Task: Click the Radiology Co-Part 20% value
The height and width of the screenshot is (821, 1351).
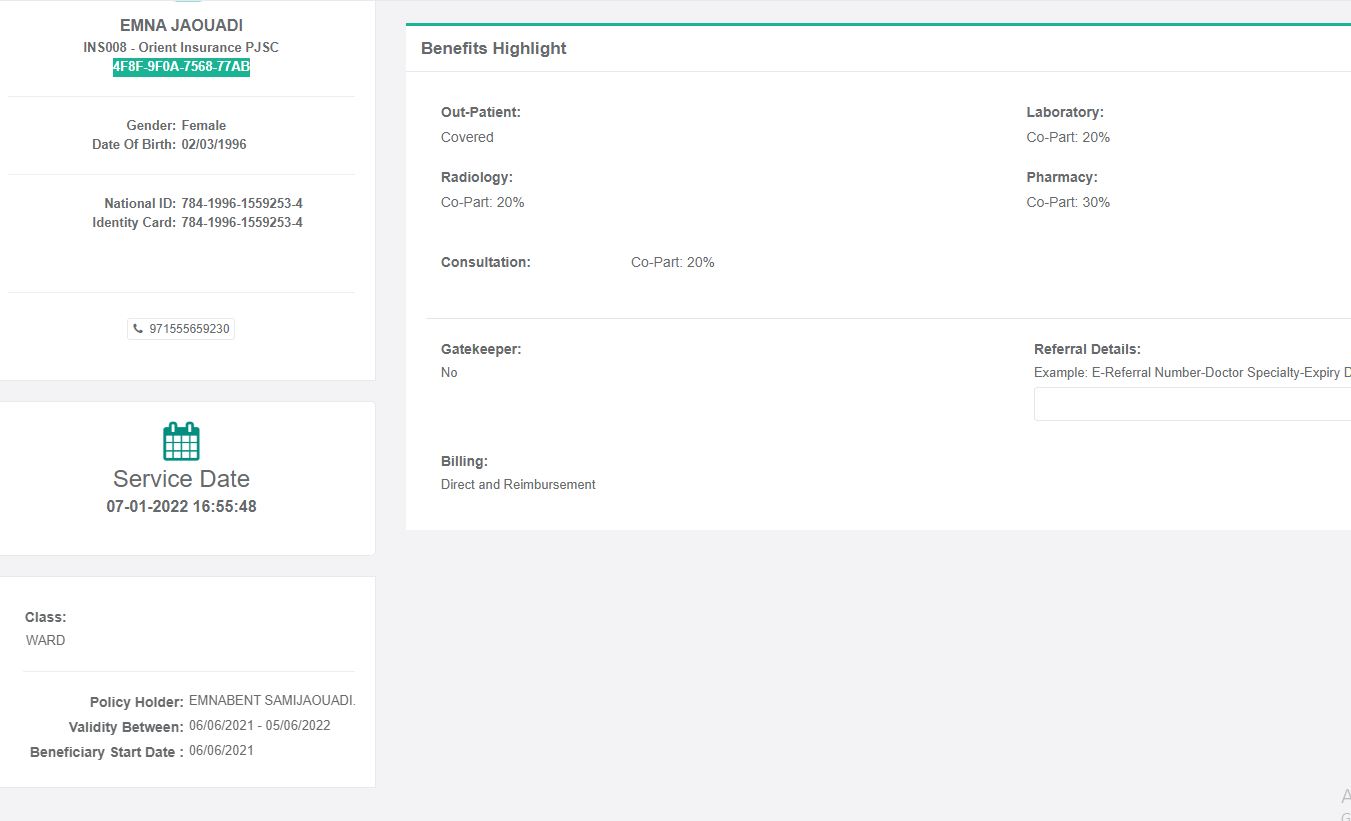Action: click(482, 202)
